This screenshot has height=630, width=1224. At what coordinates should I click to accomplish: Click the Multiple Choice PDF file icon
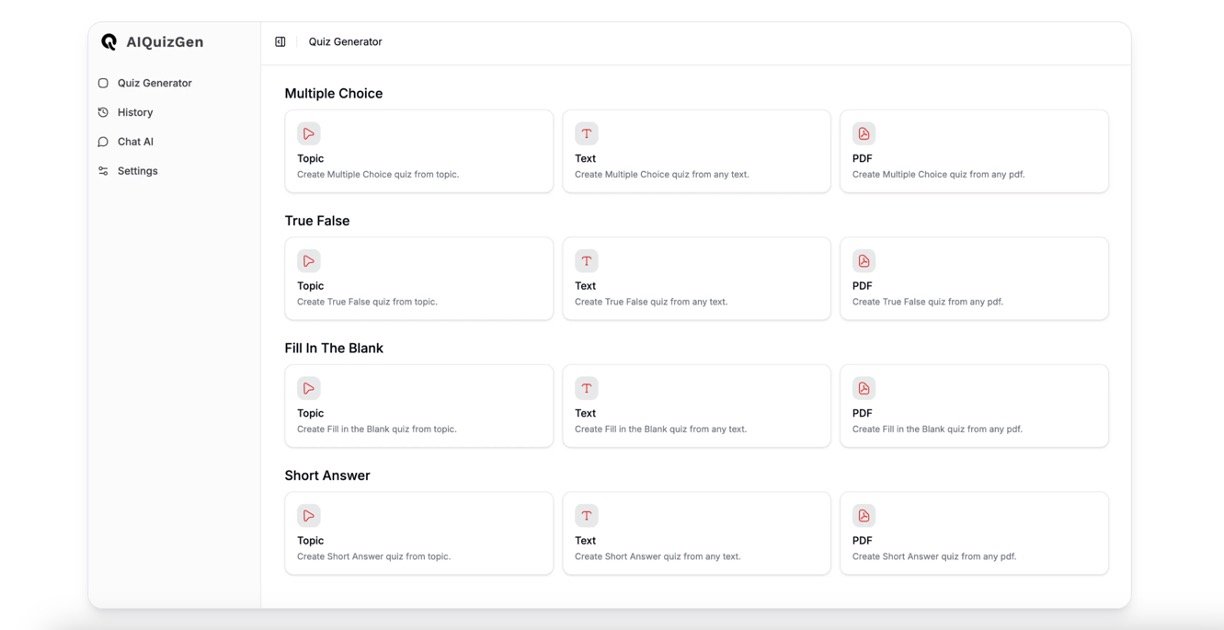point(863,134)
